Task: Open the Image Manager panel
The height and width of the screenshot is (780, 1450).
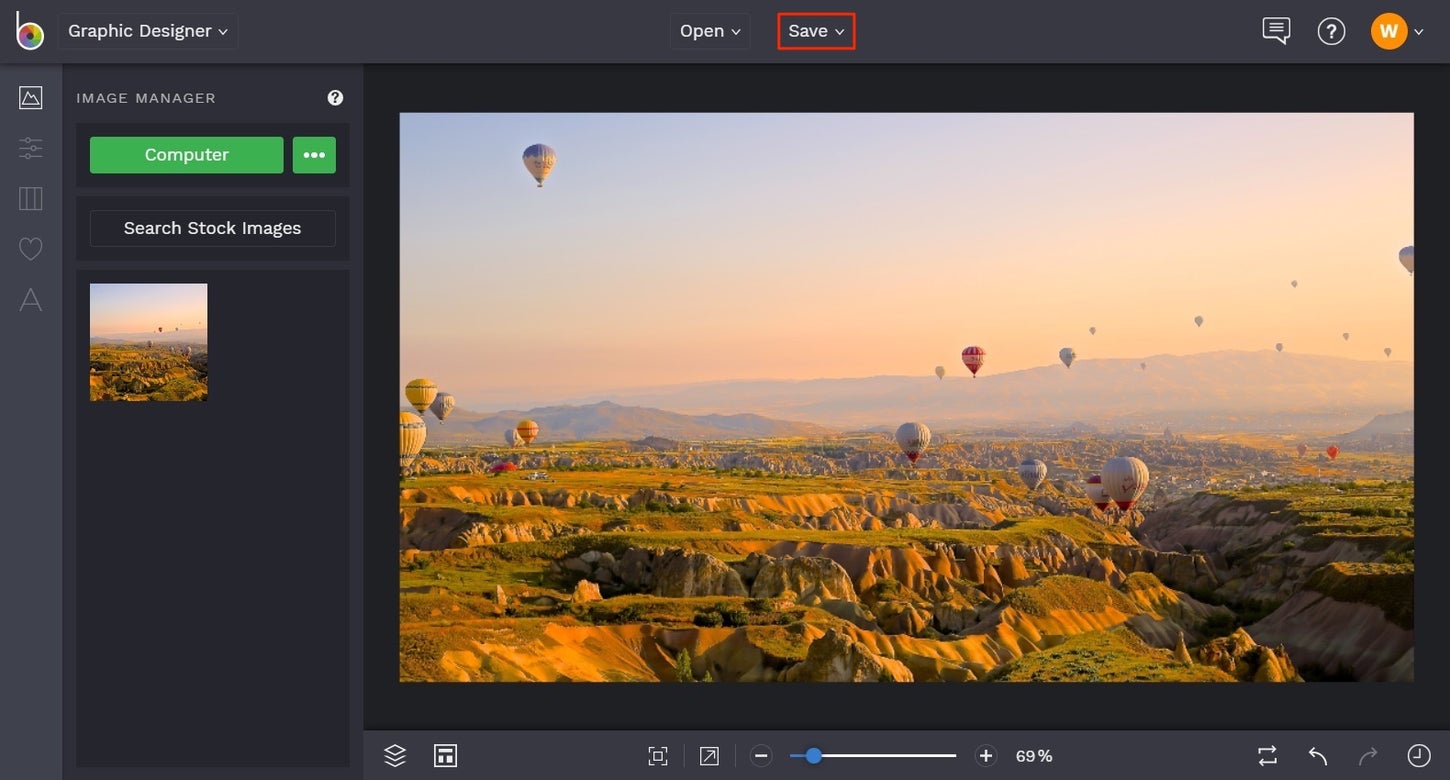Action: click(30, 97)
